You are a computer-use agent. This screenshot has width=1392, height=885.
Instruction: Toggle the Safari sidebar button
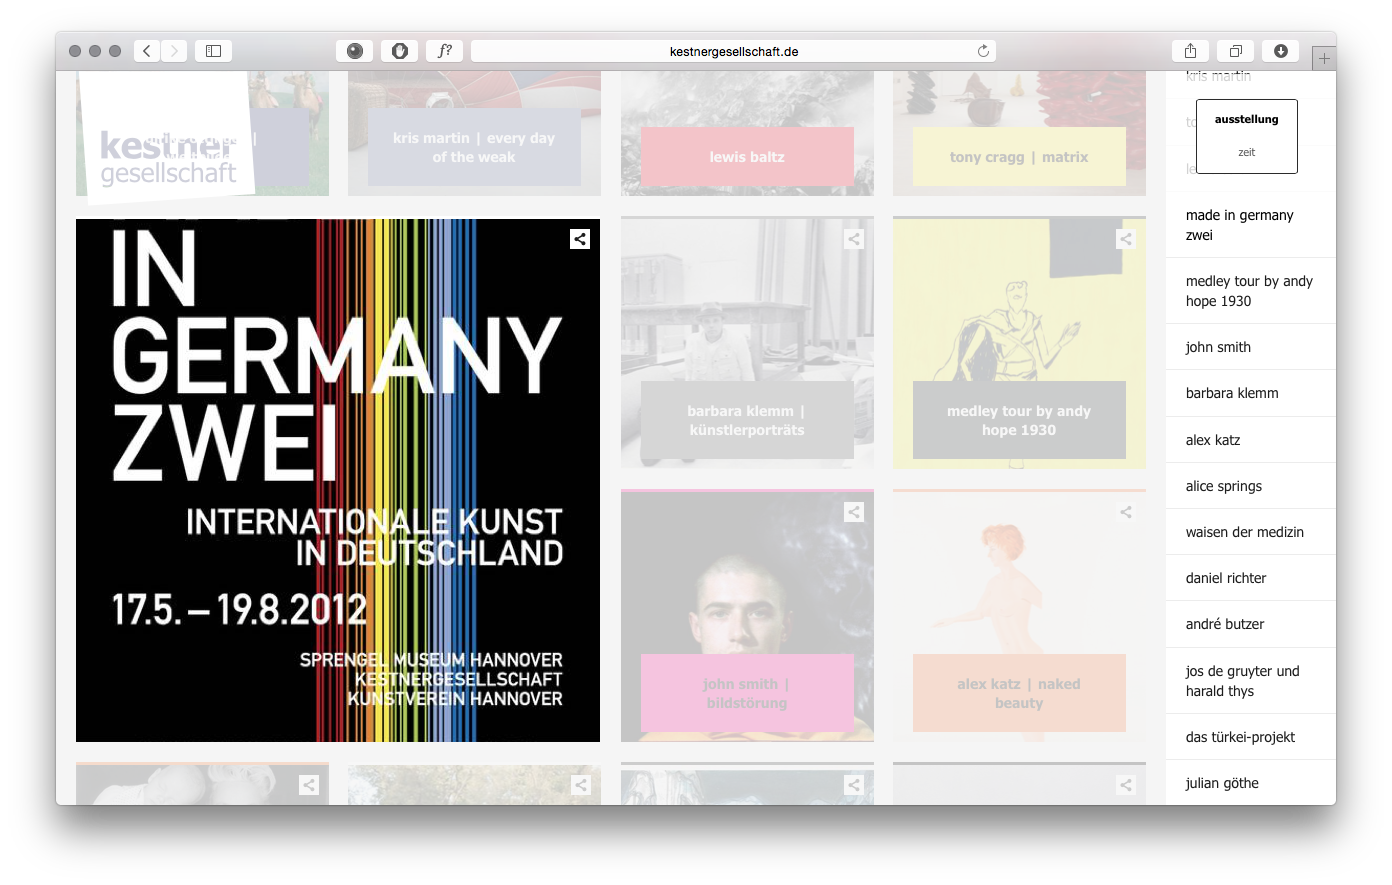(x=213, y=51)
